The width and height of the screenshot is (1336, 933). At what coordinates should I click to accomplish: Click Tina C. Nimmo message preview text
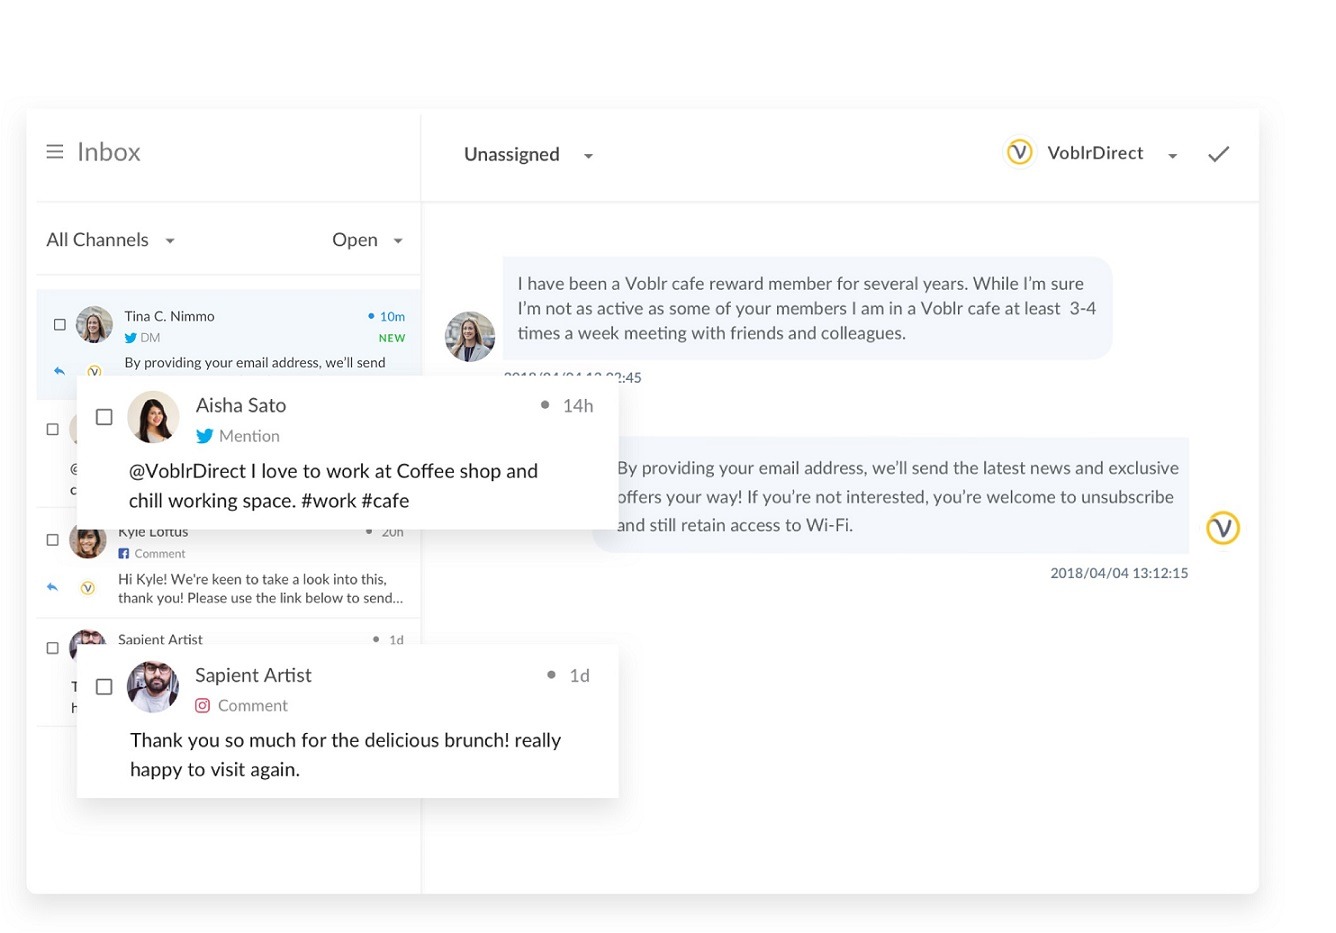[x=255, y=363]
